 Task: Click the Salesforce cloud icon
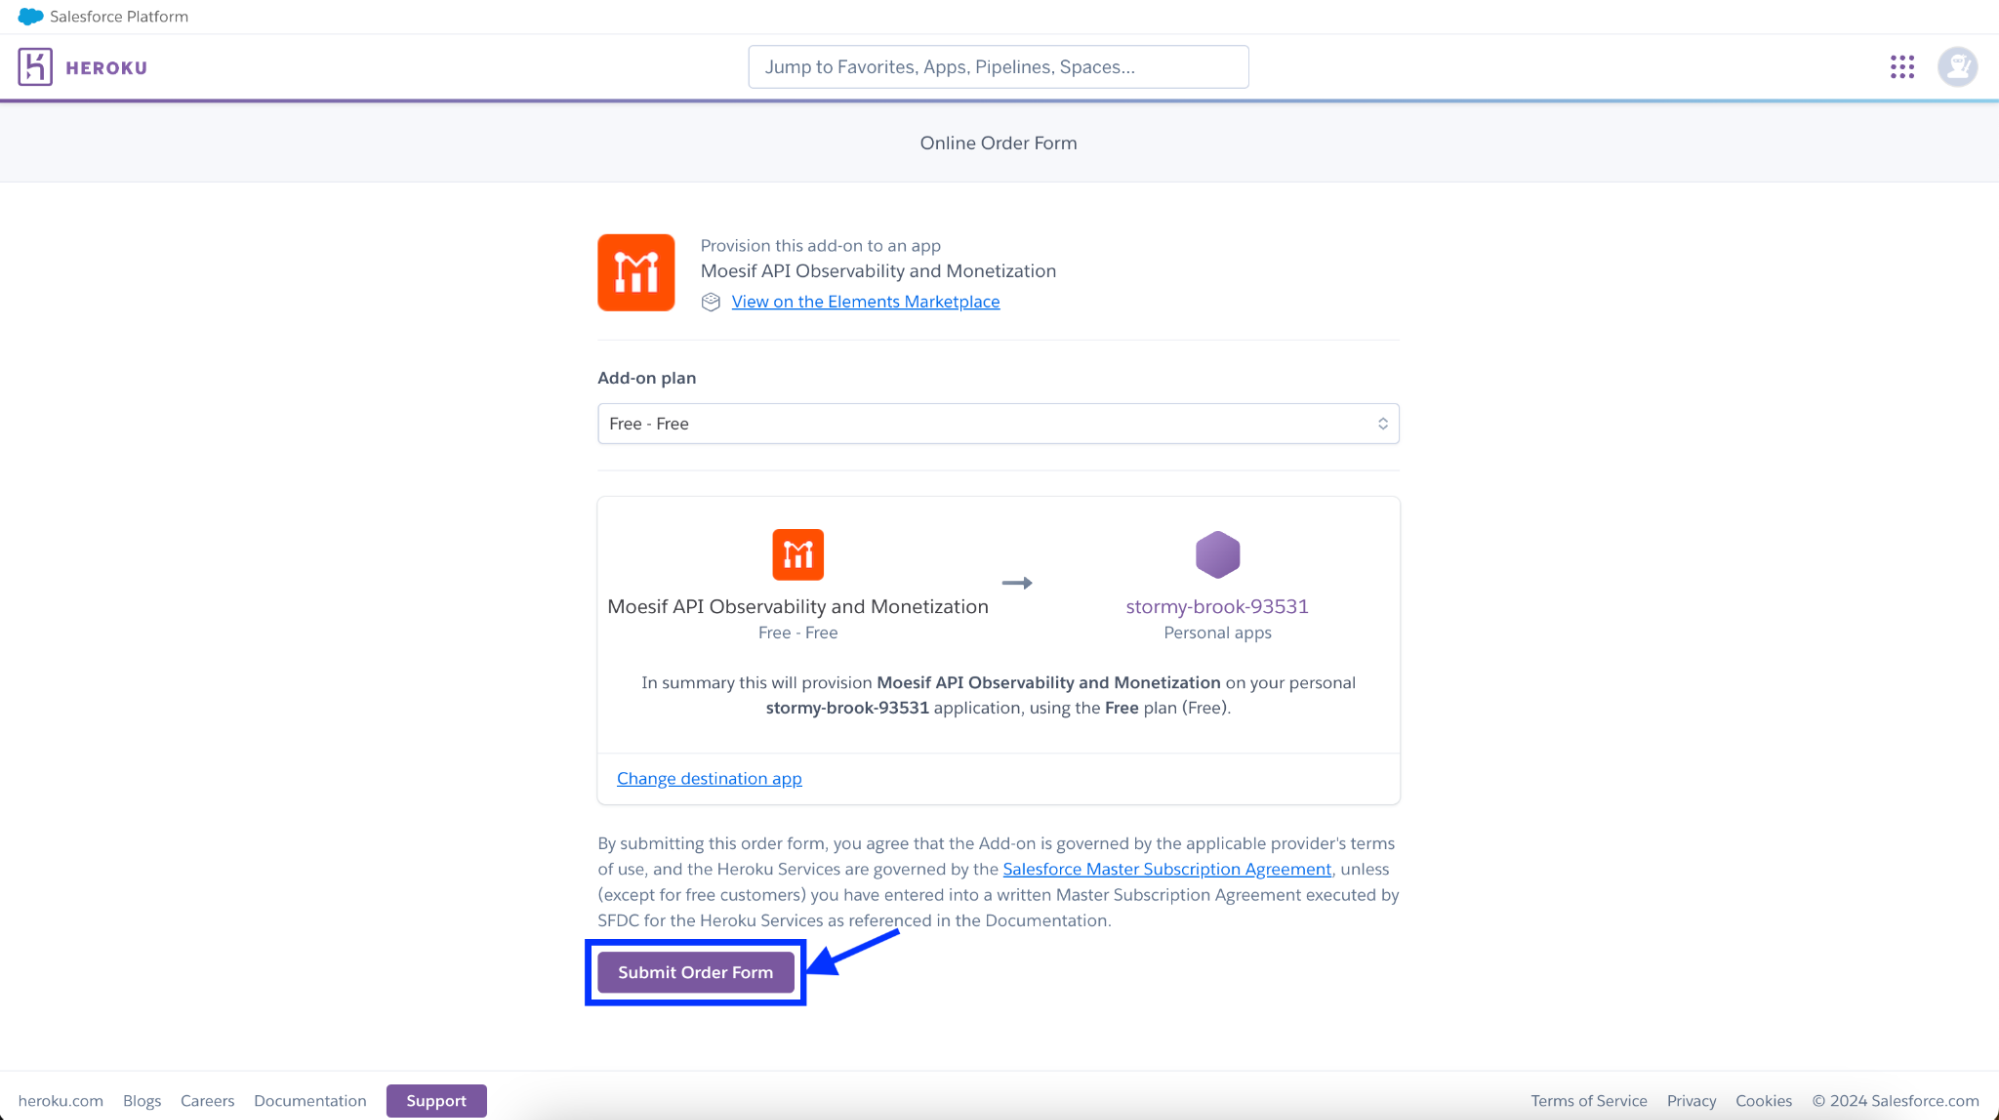point(30,16)
